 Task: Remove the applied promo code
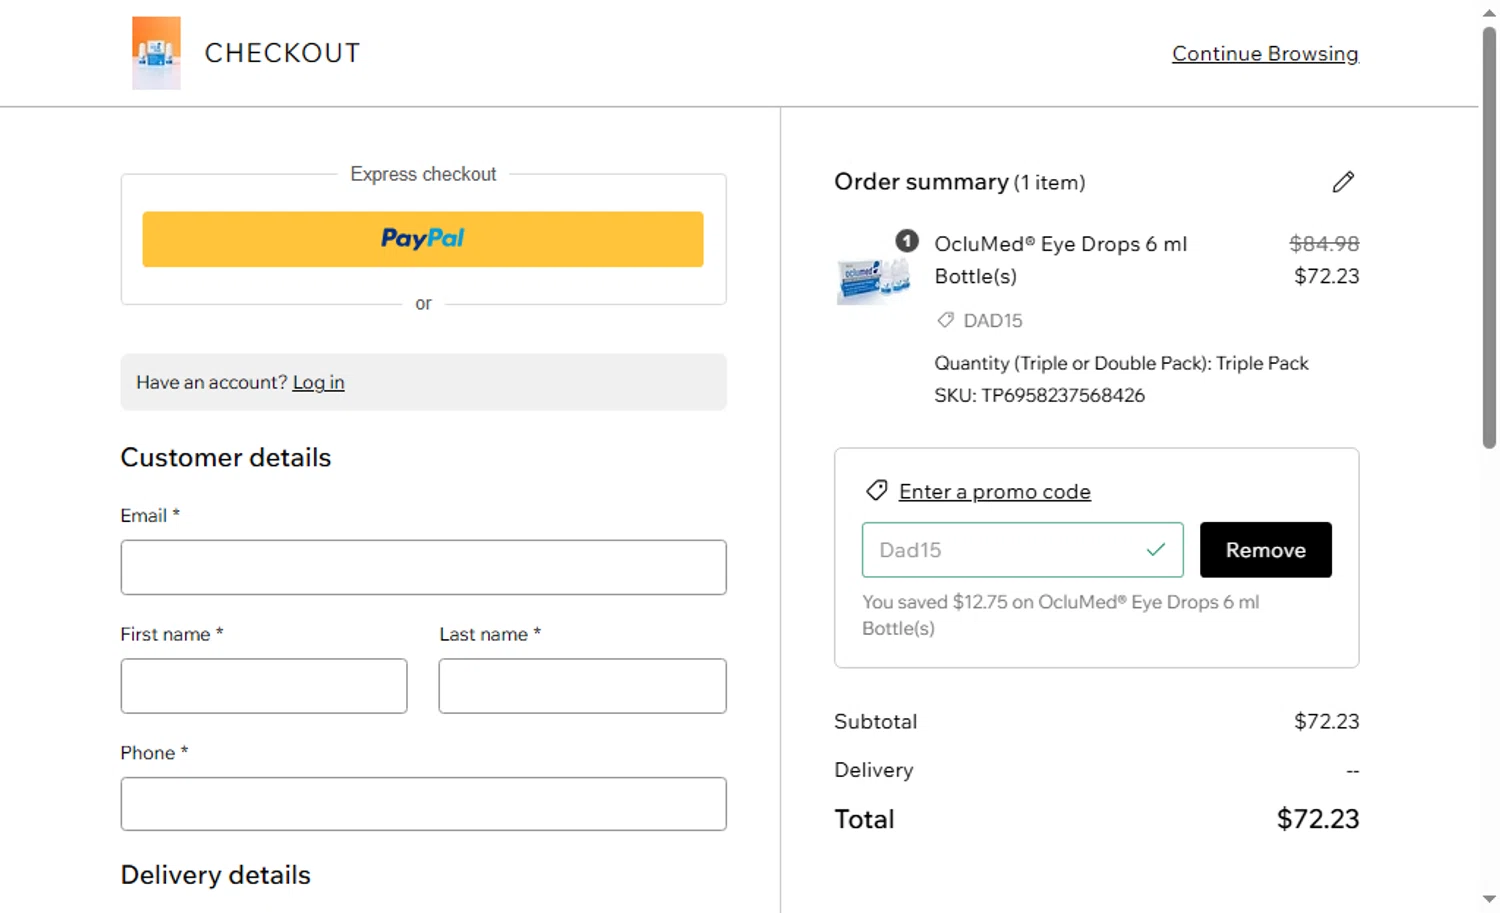coord(1266,550)
